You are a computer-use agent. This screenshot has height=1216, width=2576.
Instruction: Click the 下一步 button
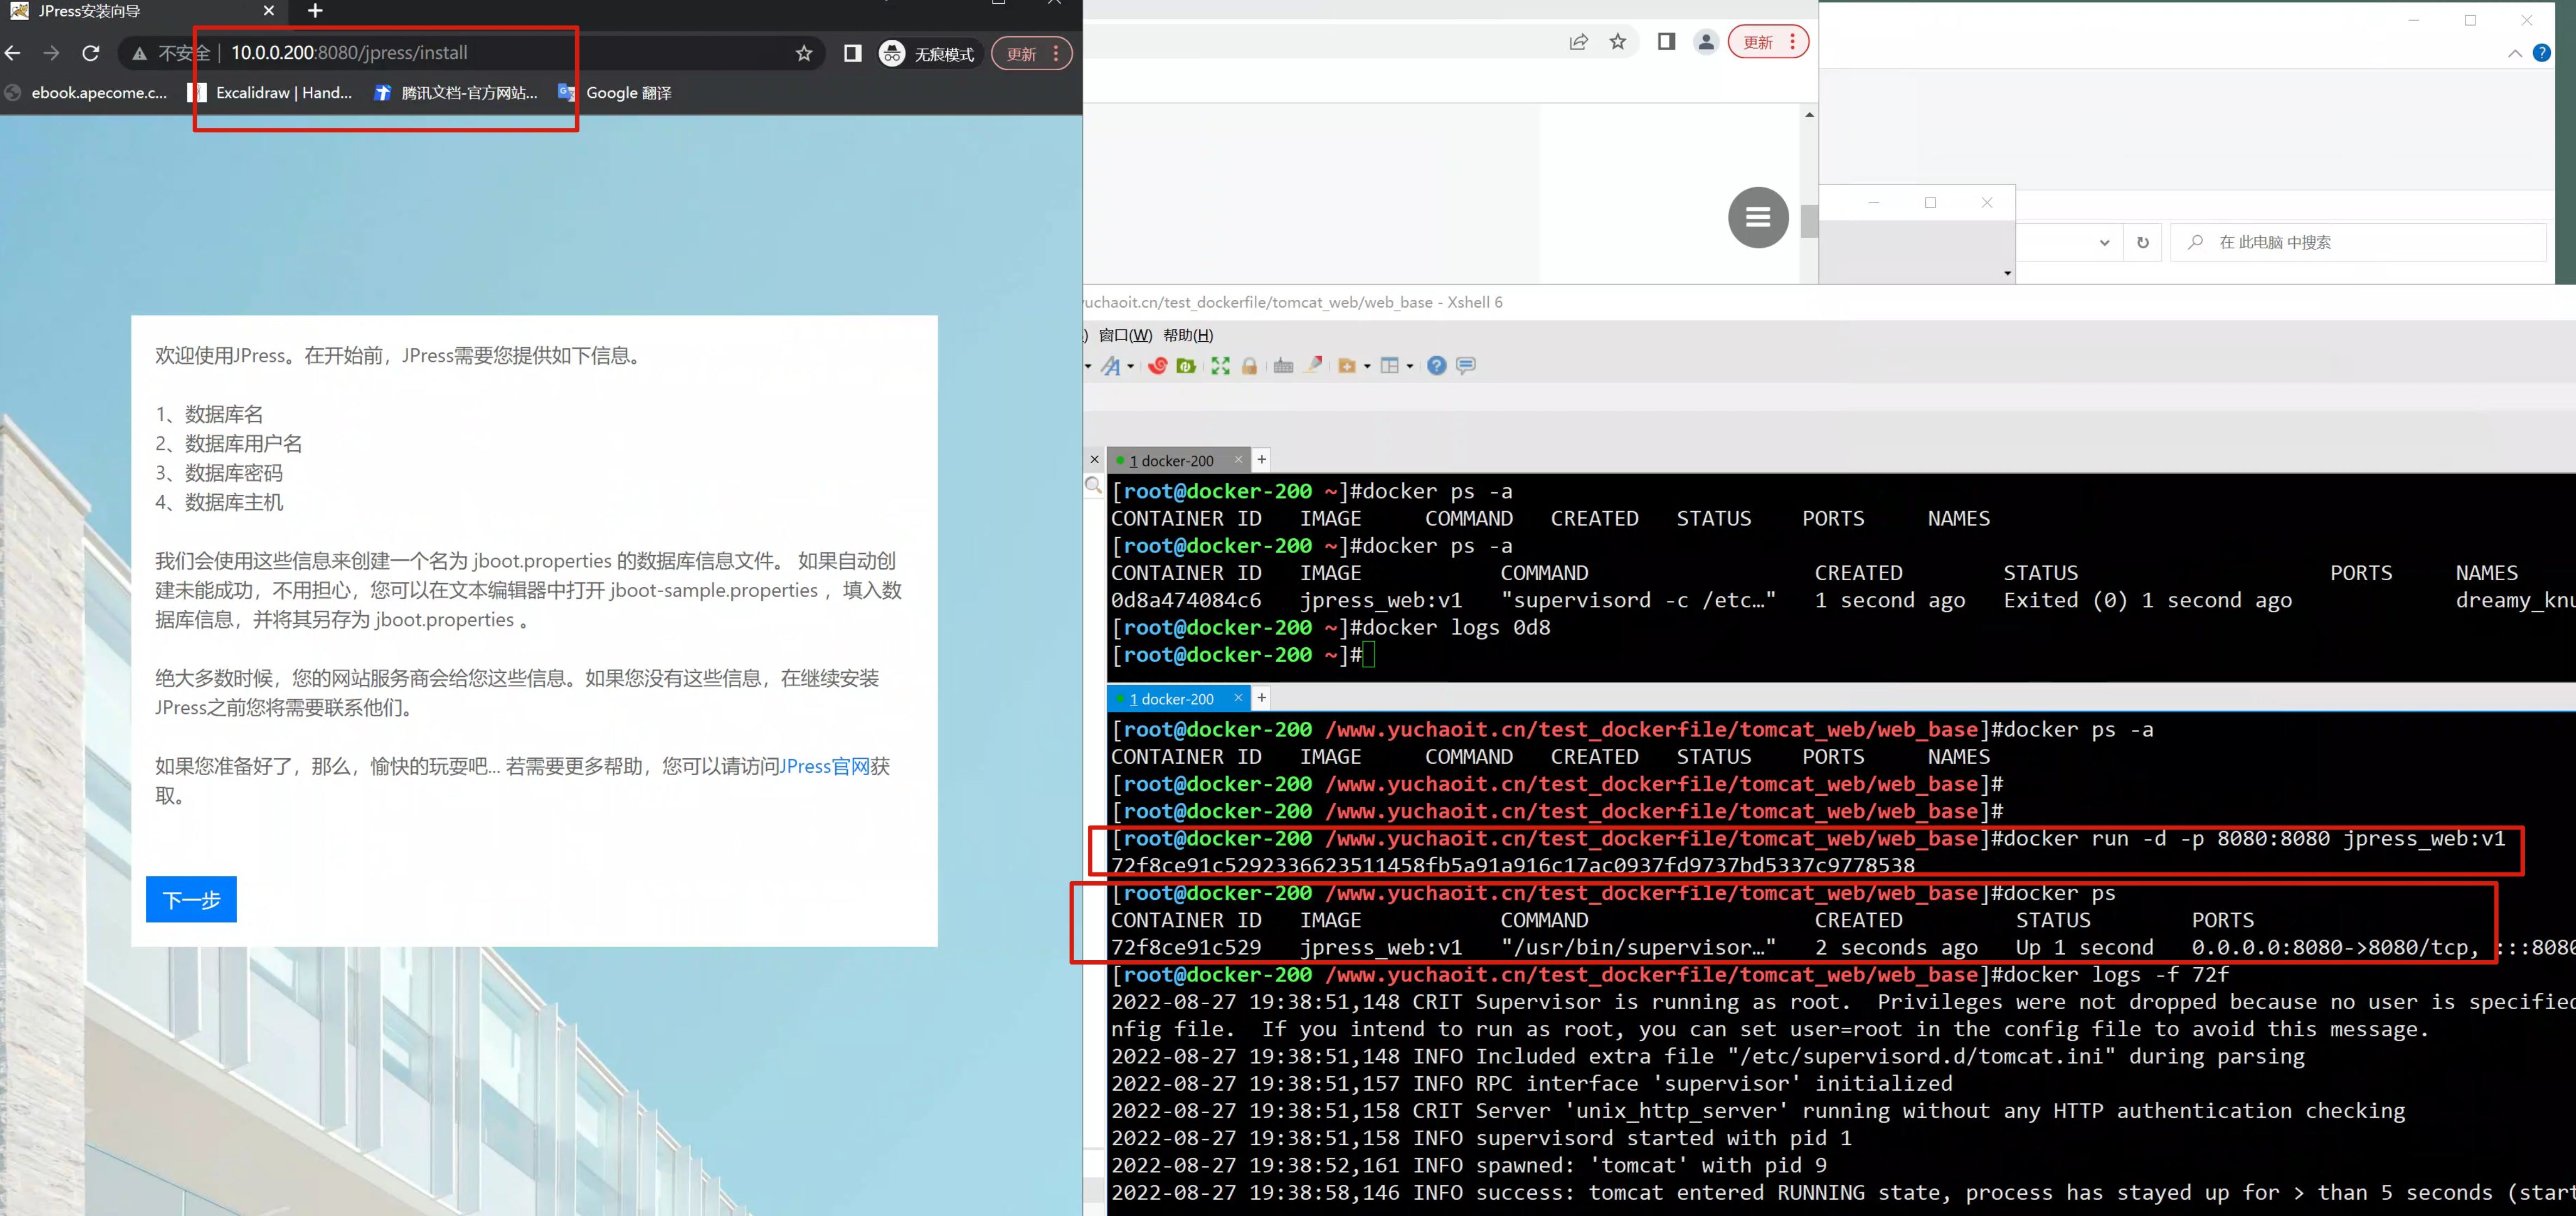(x=191, y=900)
